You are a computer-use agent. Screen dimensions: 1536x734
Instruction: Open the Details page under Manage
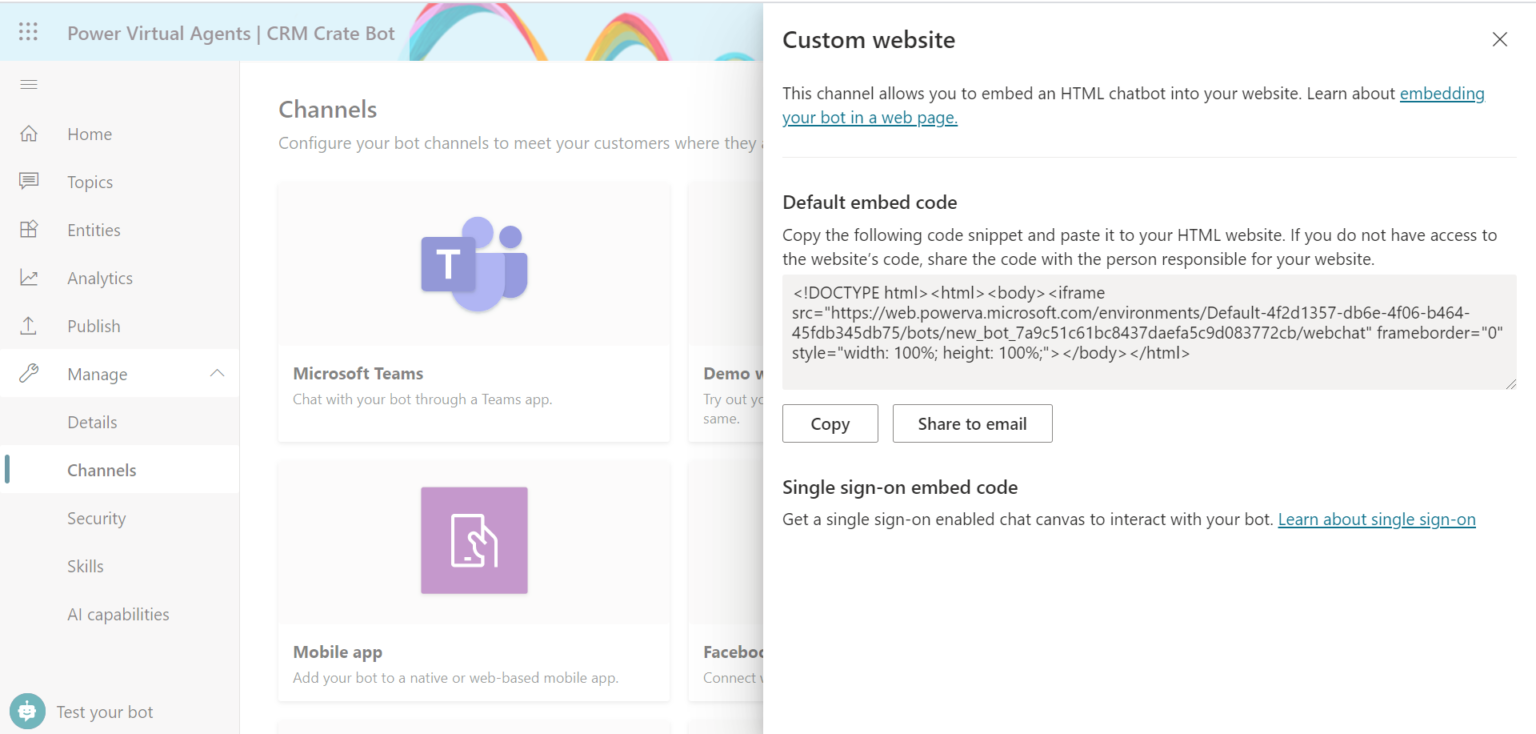[92, 422]
